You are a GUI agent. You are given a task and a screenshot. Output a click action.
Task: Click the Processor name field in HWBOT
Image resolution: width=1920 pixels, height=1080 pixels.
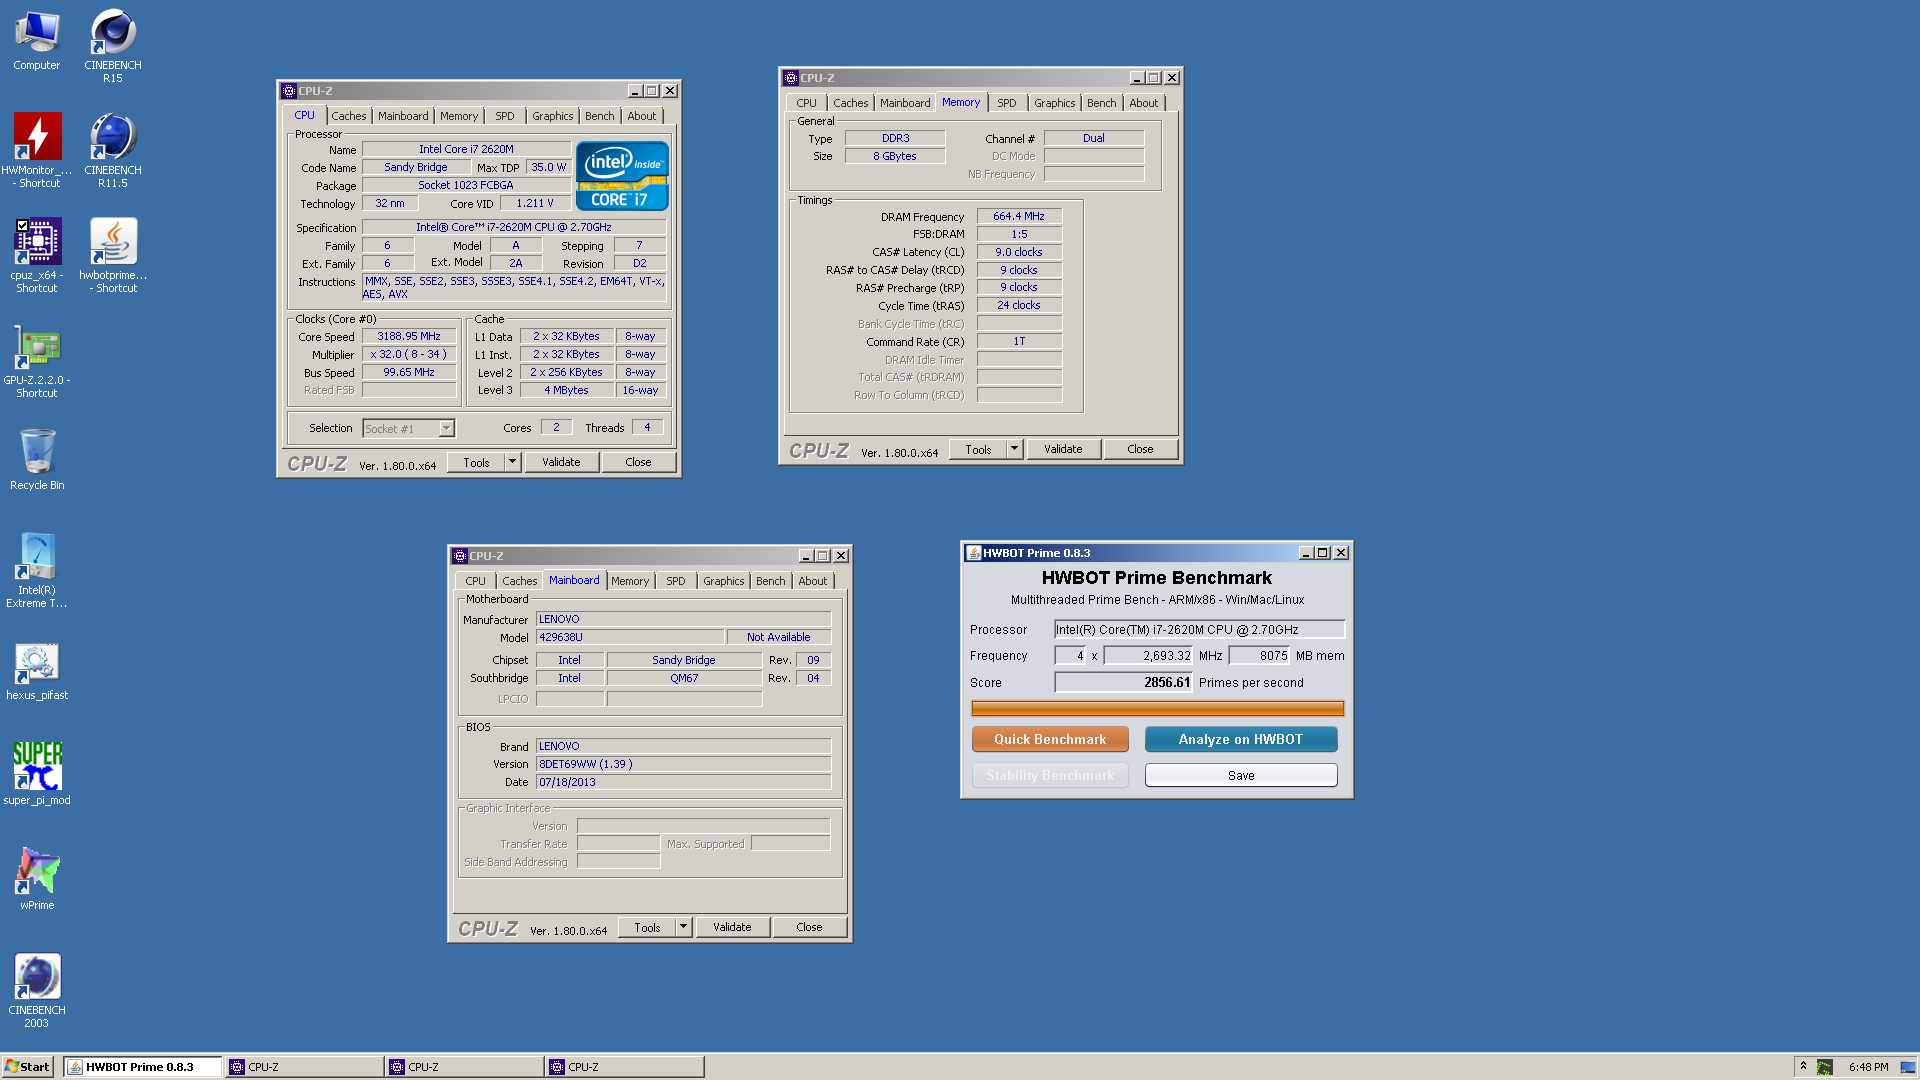tap(1200, 629)
